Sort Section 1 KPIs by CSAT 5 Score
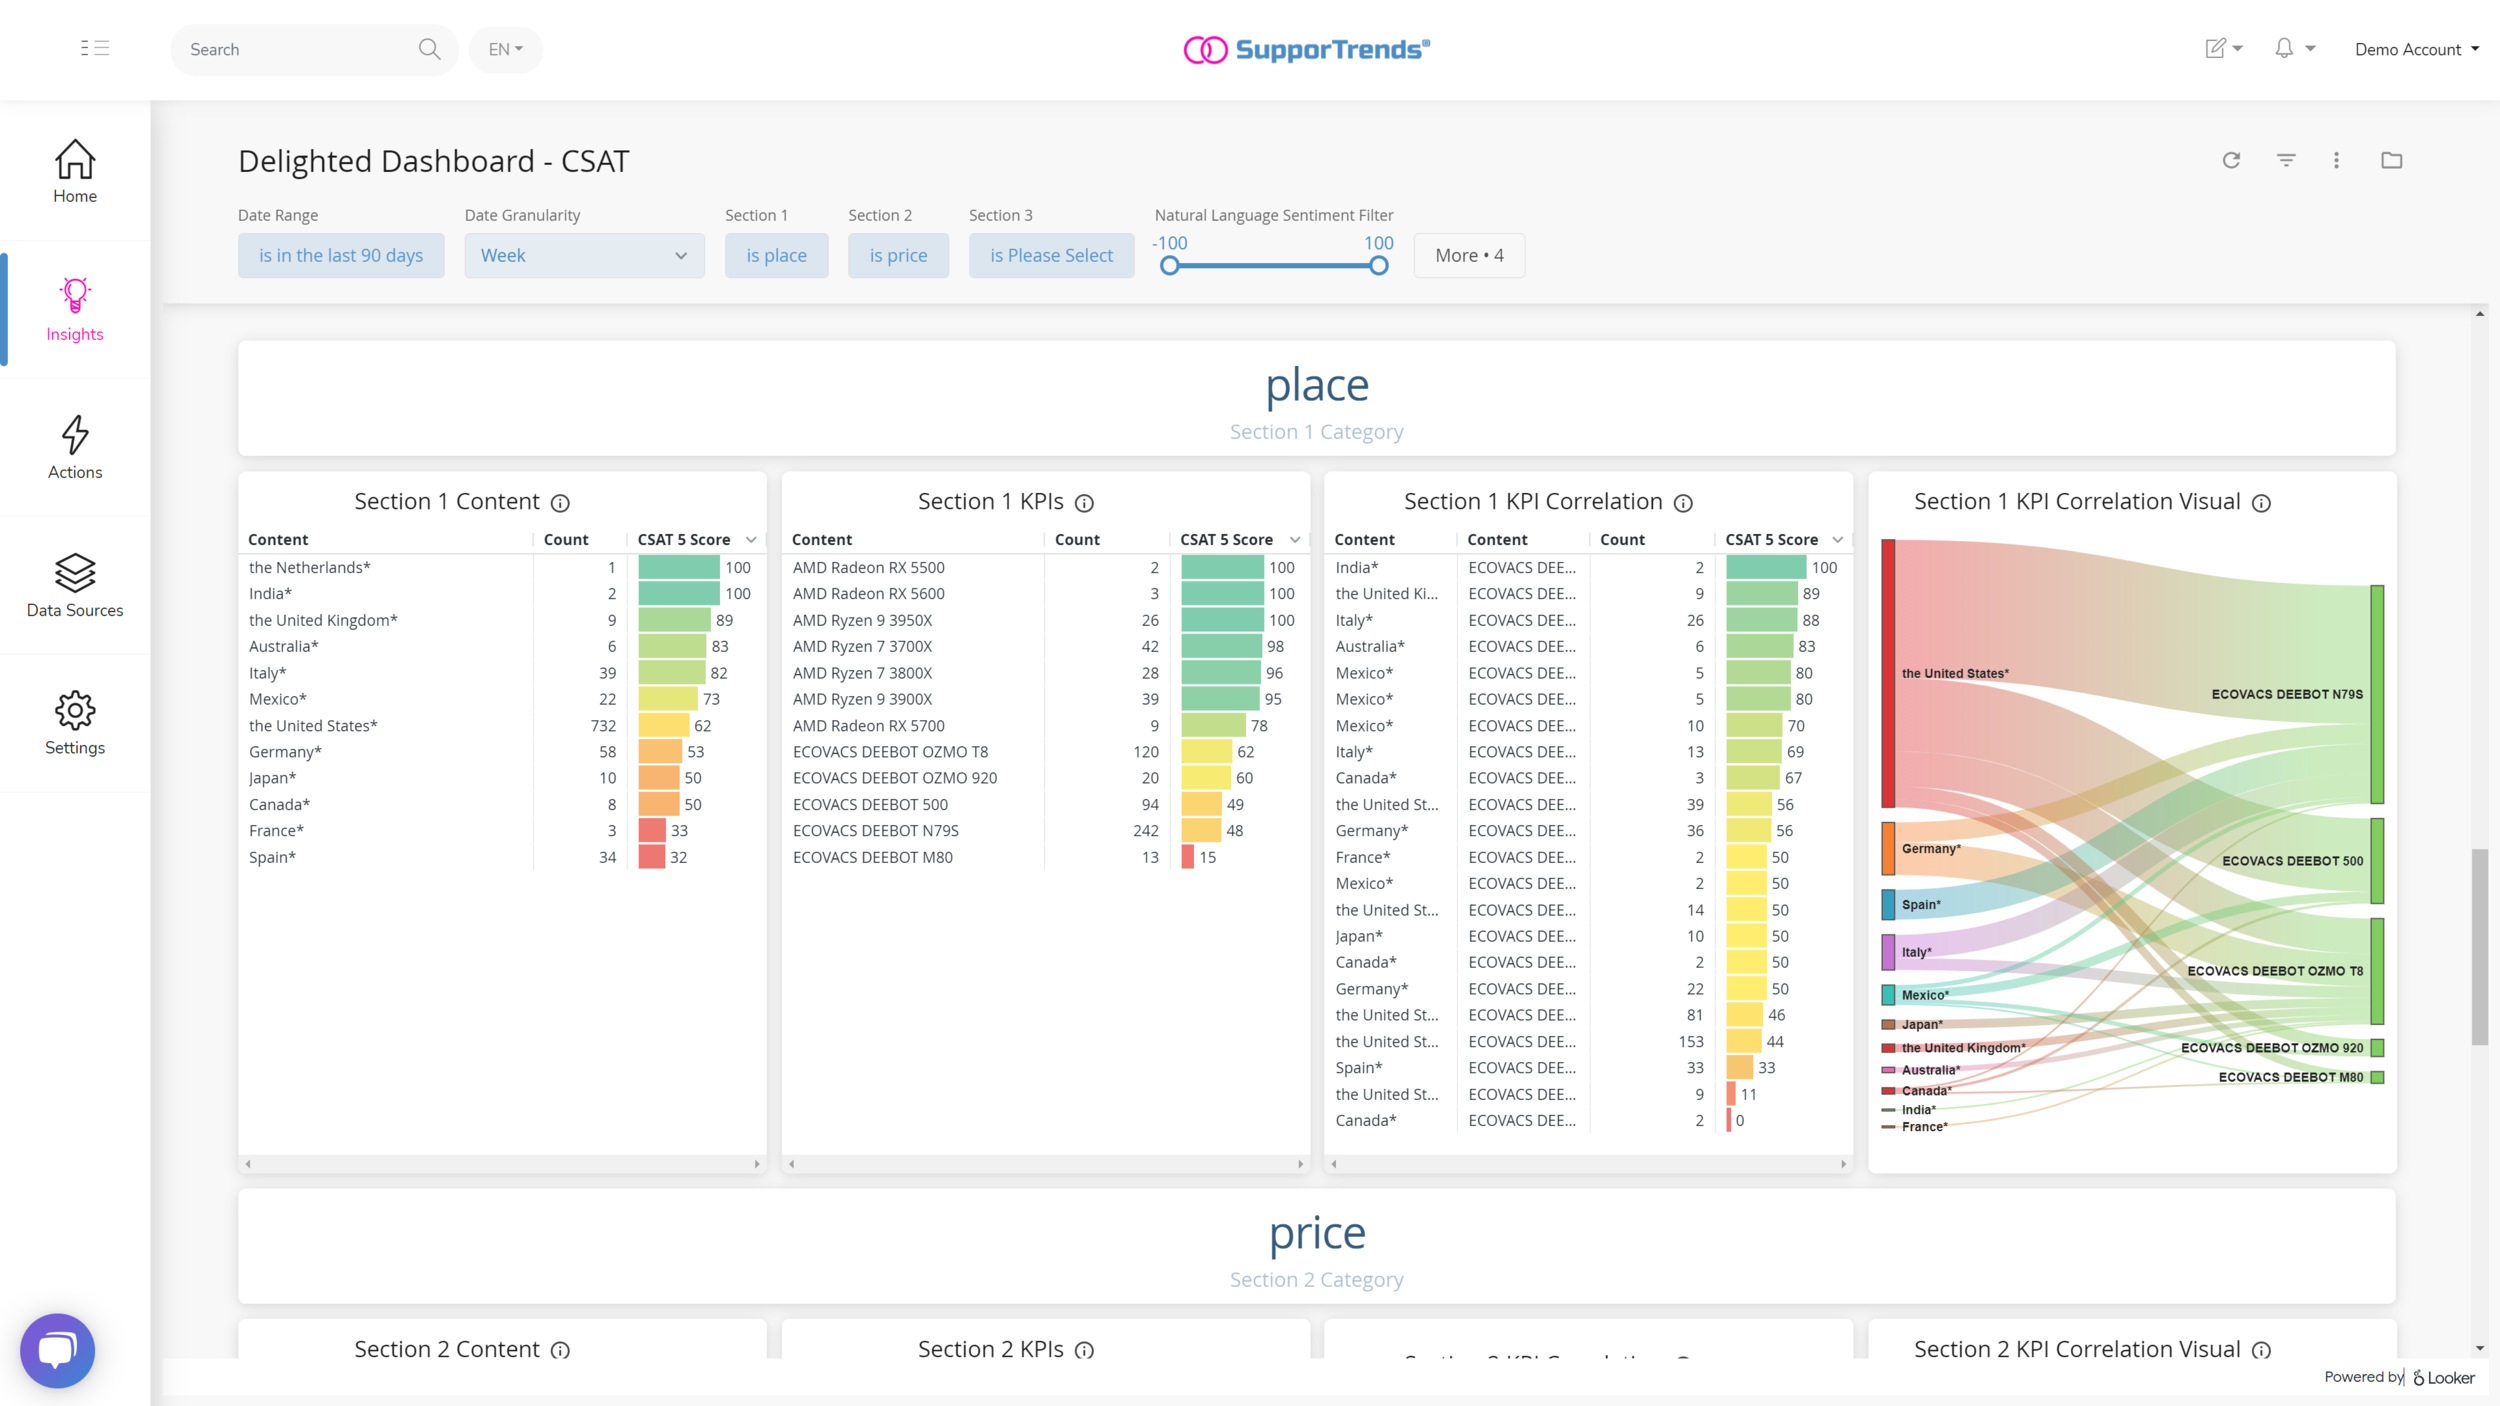Viewport: 2500px width, 1406px height. [1239, 539]
